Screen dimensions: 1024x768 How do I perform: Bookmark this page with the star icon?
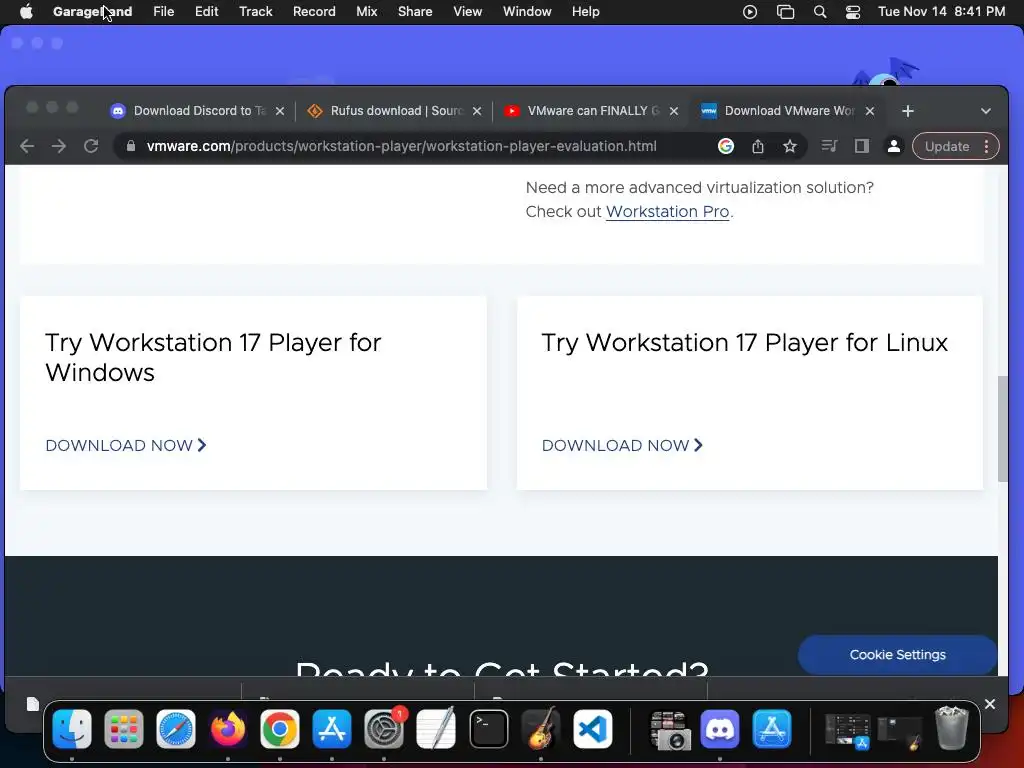790,146
